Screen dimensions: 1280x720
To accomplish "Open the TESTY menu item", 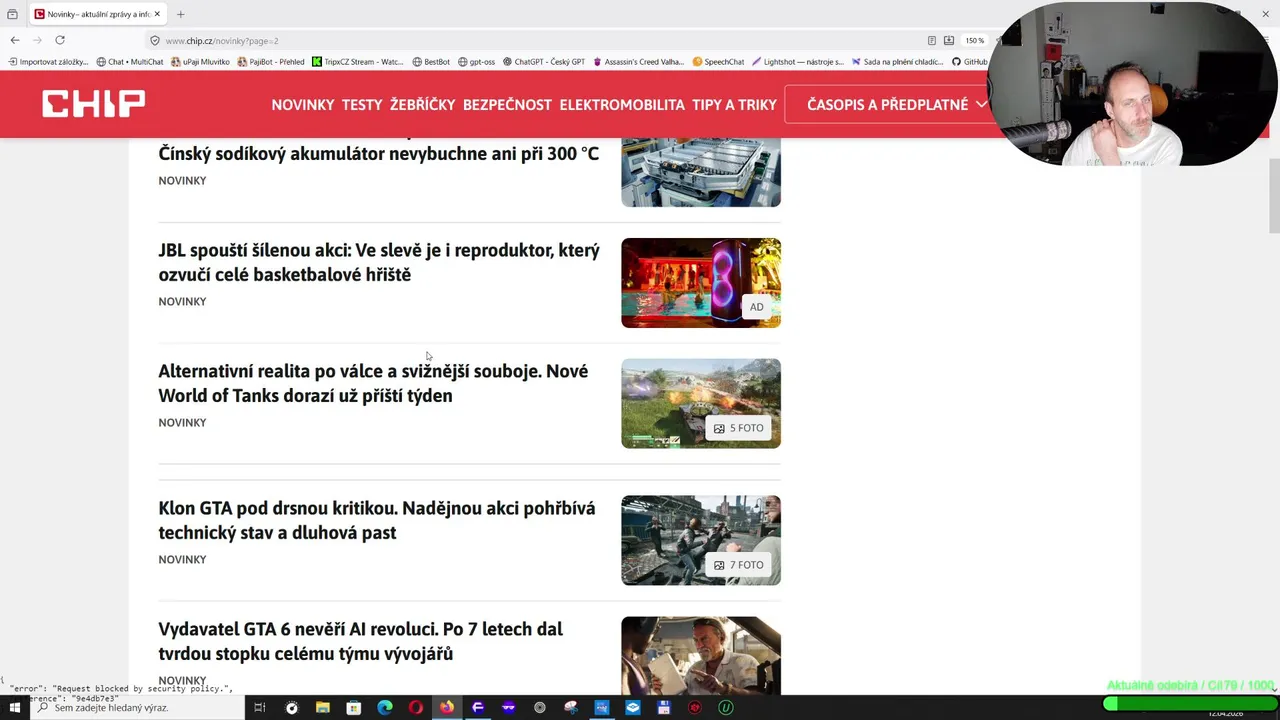I will click(362, 104).
